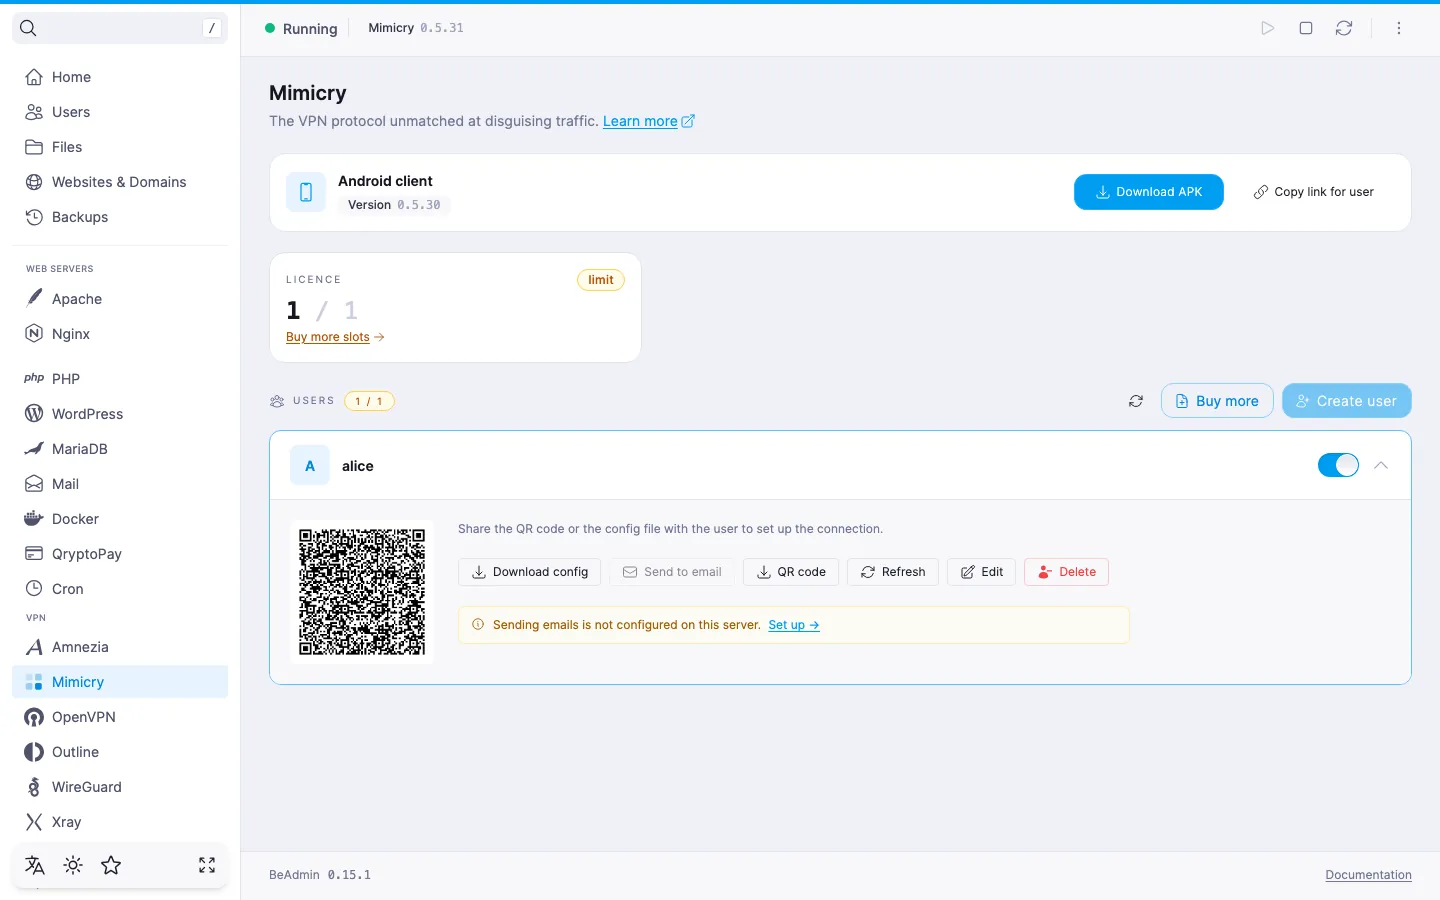
Task: Click the Nginx icon in sidebar
Action: [34, 334]
